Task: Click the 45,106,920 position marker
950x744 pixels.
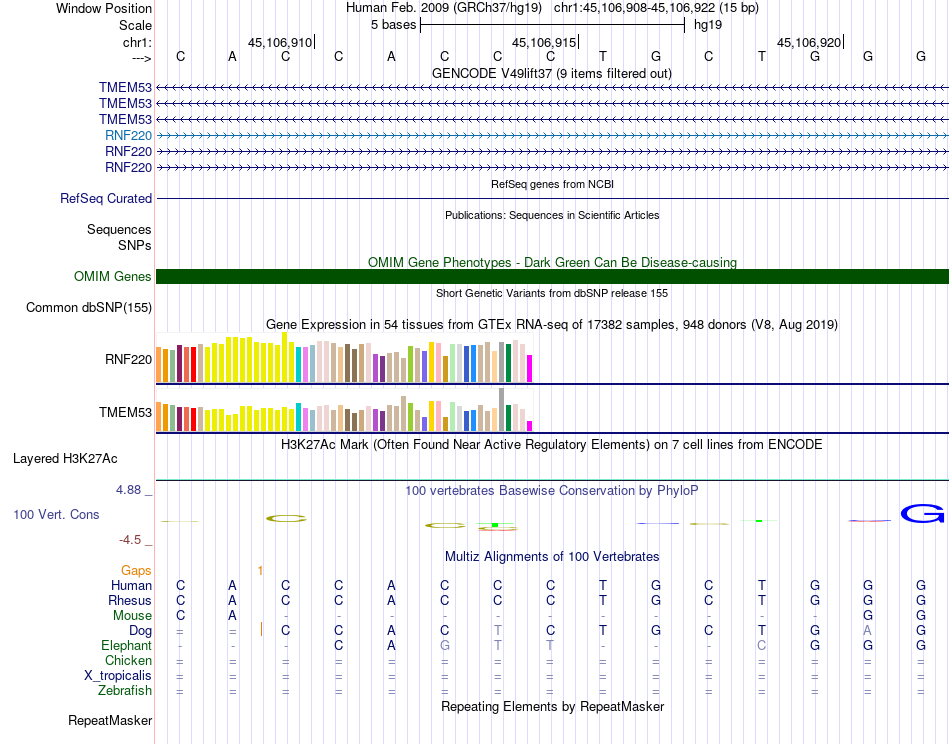Action: [809, 42]
